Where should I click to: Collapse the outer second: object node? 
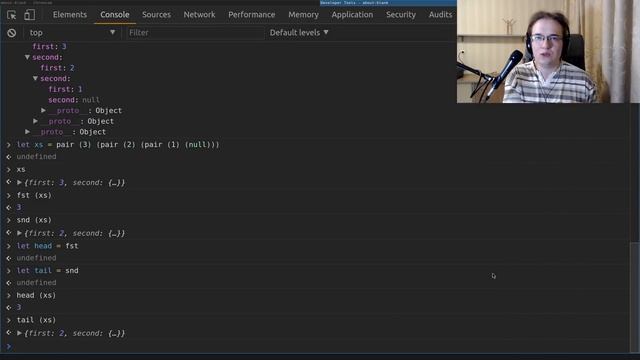click(27, 57)
